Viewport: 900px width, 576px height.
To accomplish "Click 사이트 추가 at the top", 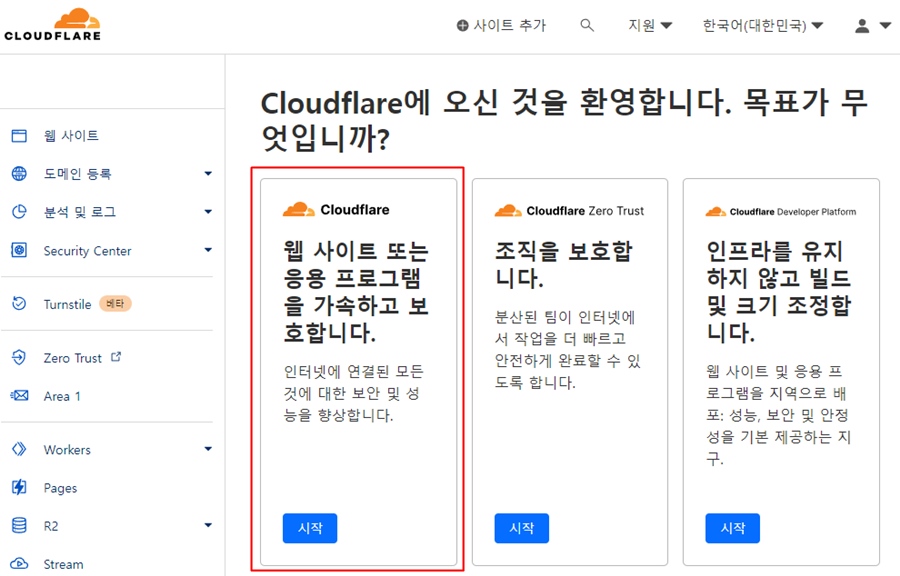I will pos(502,26).
